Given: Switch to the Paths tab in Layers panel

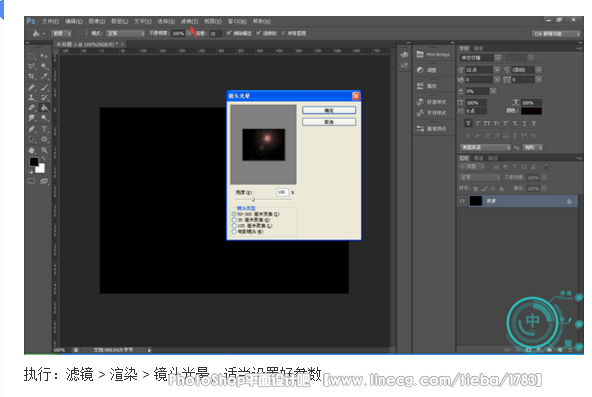Looking at the screenshot, I should (x=493, y=158).
